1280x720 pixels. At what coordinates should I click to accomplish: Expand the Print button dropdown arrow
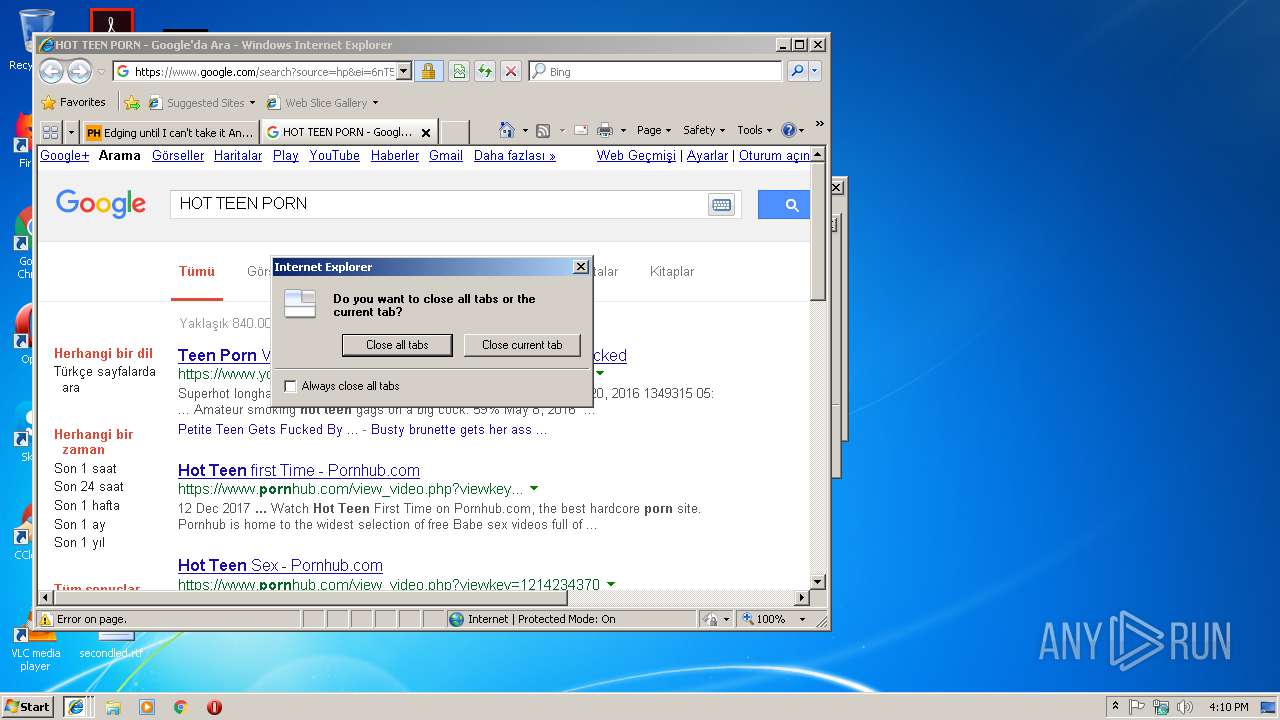pyautogui.click(x=623, y=130)
